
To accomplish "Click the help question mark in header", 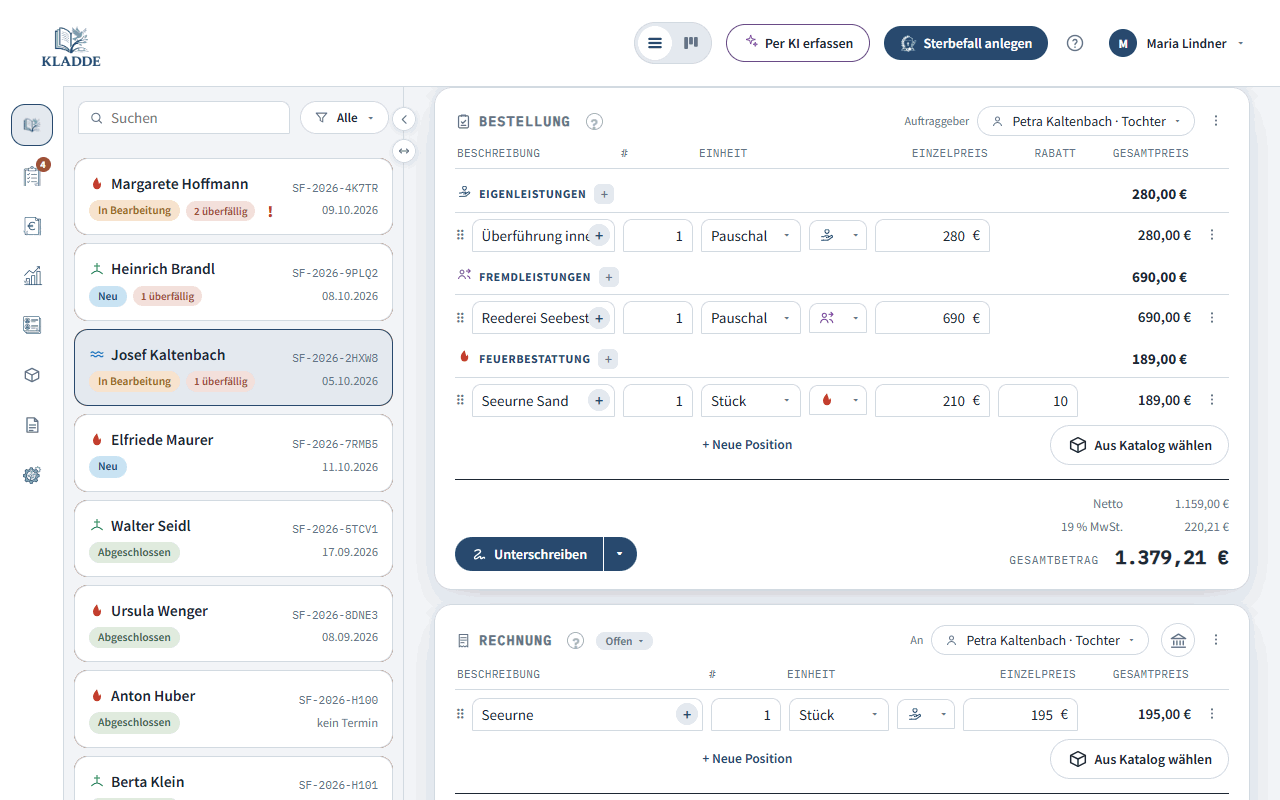I will [1075, 43].
